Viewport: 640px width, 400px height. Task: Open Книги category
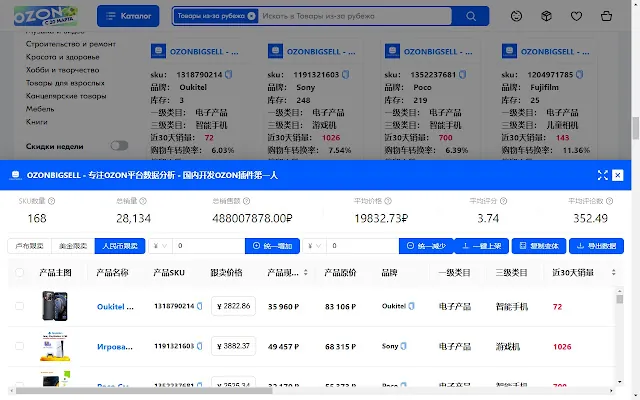point(36,122)
